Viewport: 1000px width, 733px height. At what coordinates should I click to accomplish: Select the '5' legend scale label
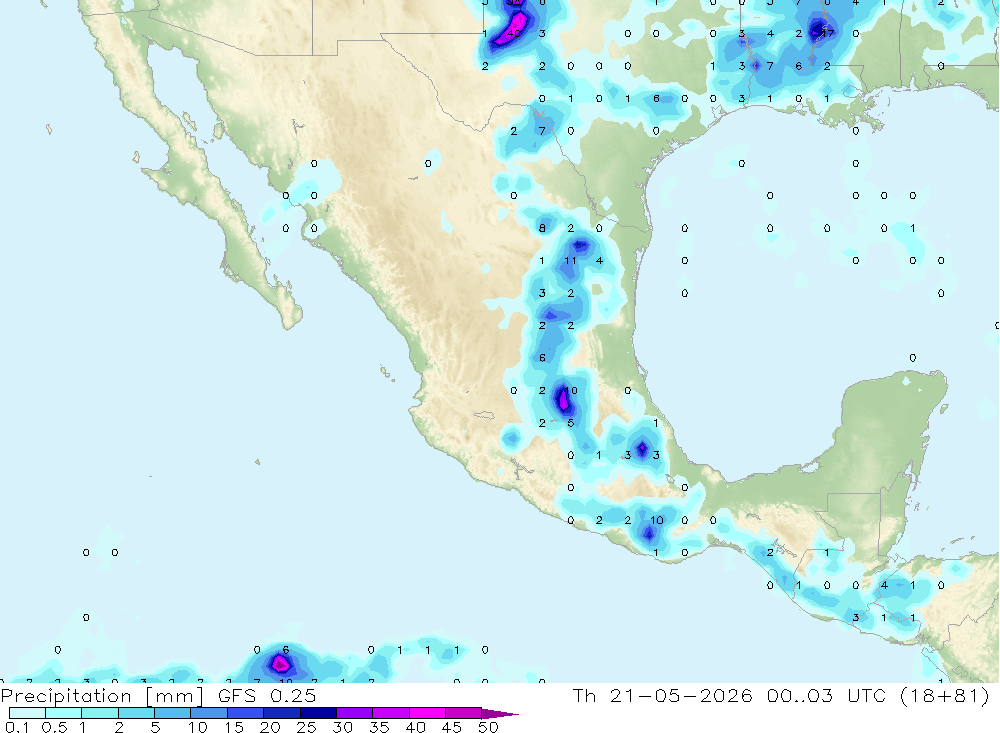coord(155,727)
